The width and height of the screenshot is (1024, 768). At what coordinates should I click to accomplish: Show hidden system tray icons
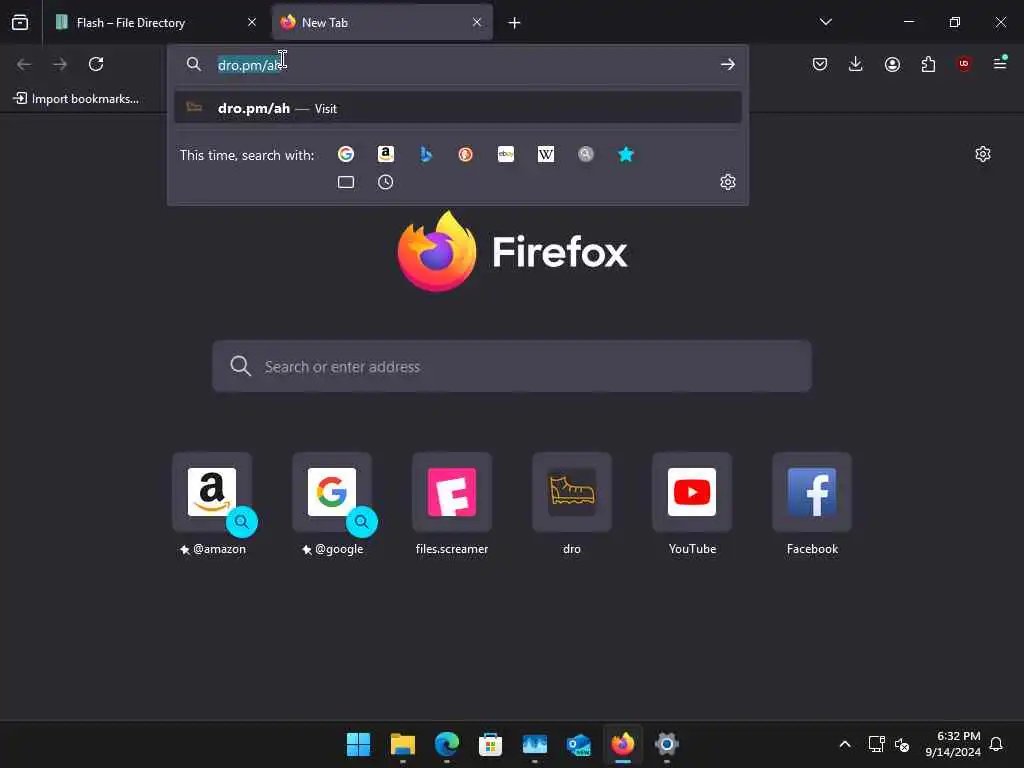[x=845, y=744]
